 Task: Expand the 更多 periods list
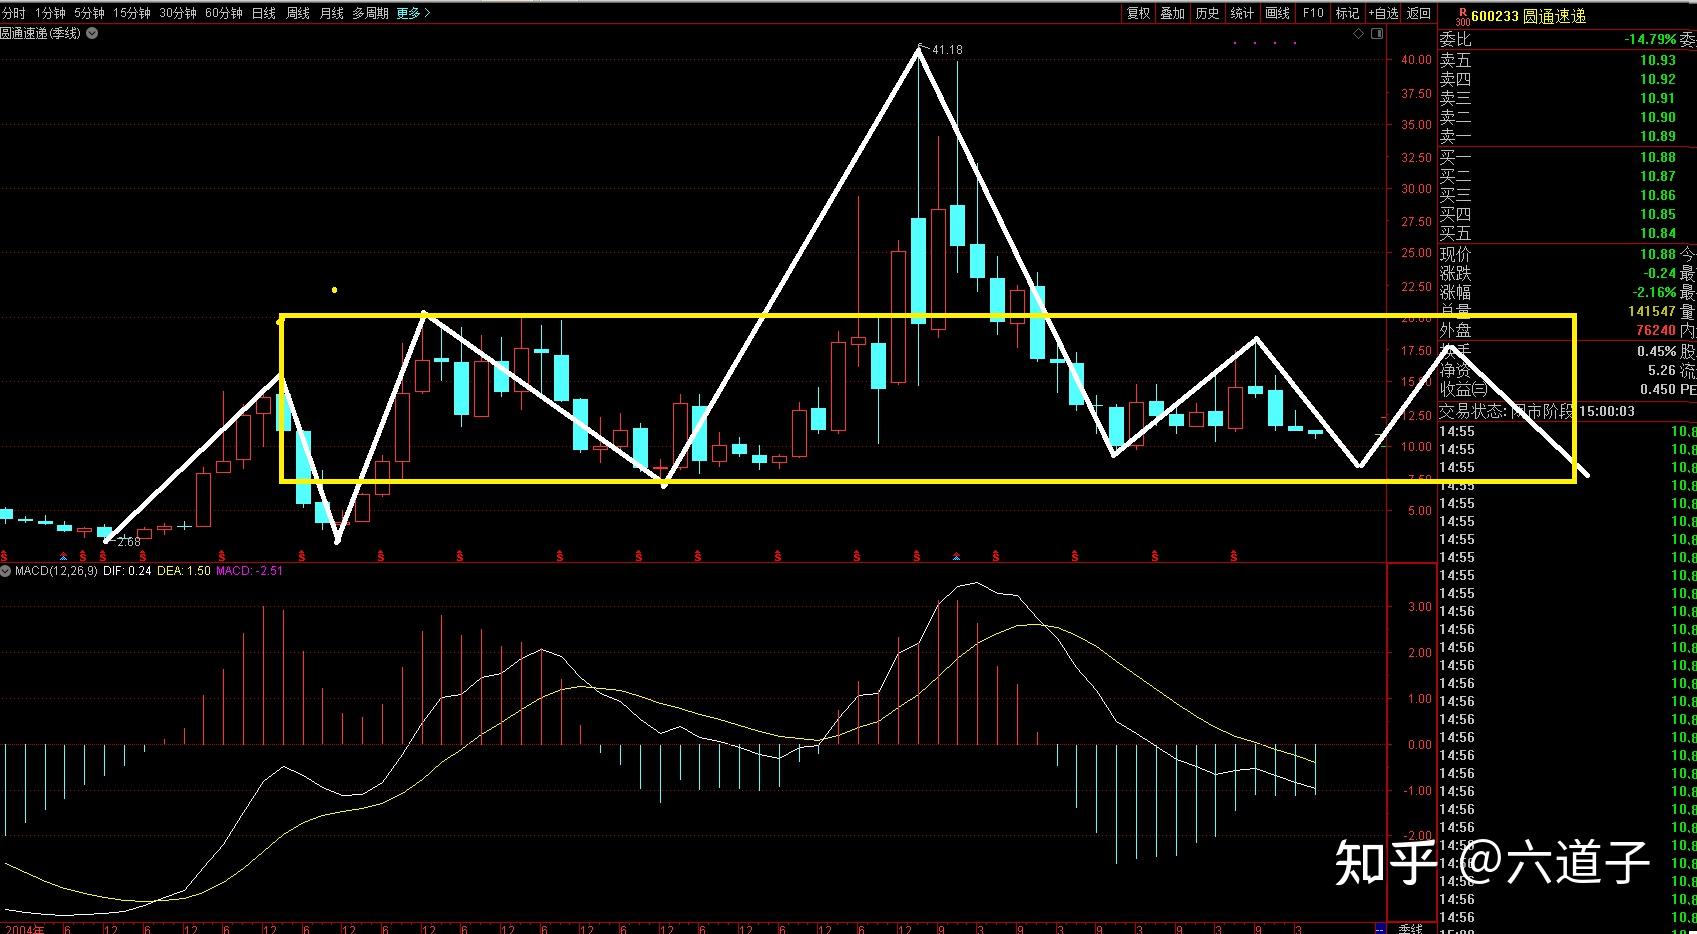[x=413, y=13]
